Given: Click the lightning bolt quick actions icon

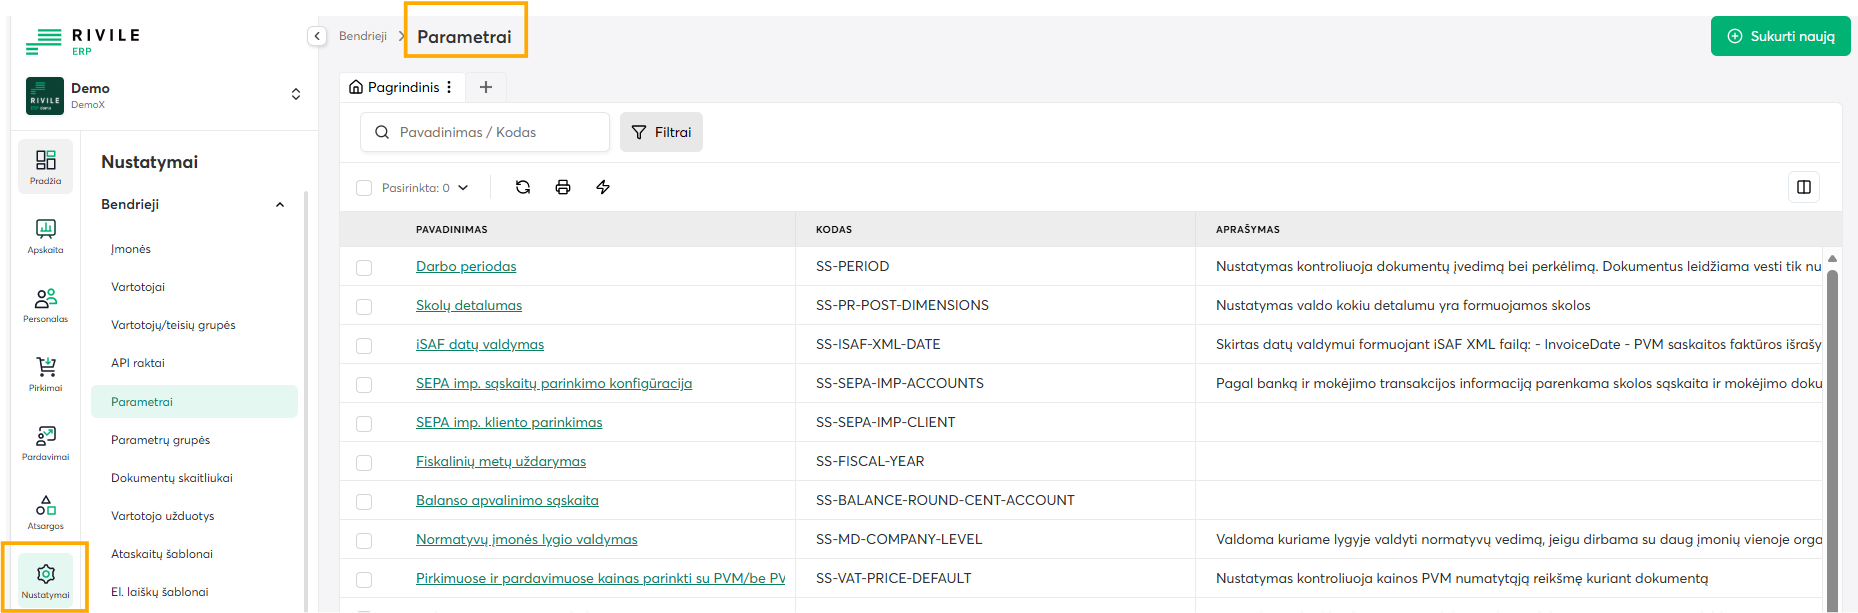Looking at the screenshot, I should click(603, 187).
